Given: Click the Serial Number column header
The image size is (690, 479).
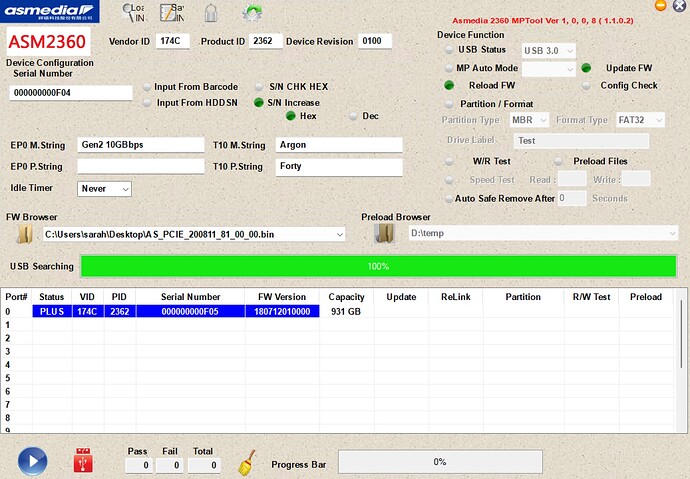Looking at the screenshot, I should click(191, 297).
